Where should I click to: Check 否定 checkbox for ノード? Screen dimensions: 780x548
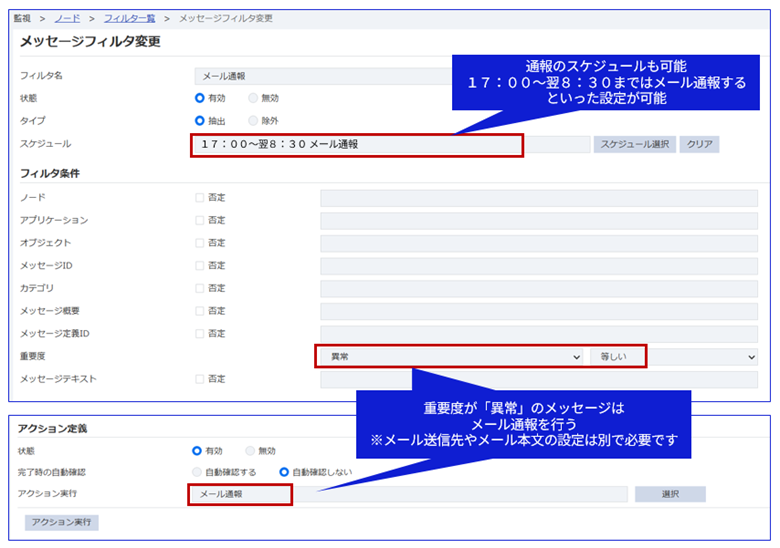[200, 198]
